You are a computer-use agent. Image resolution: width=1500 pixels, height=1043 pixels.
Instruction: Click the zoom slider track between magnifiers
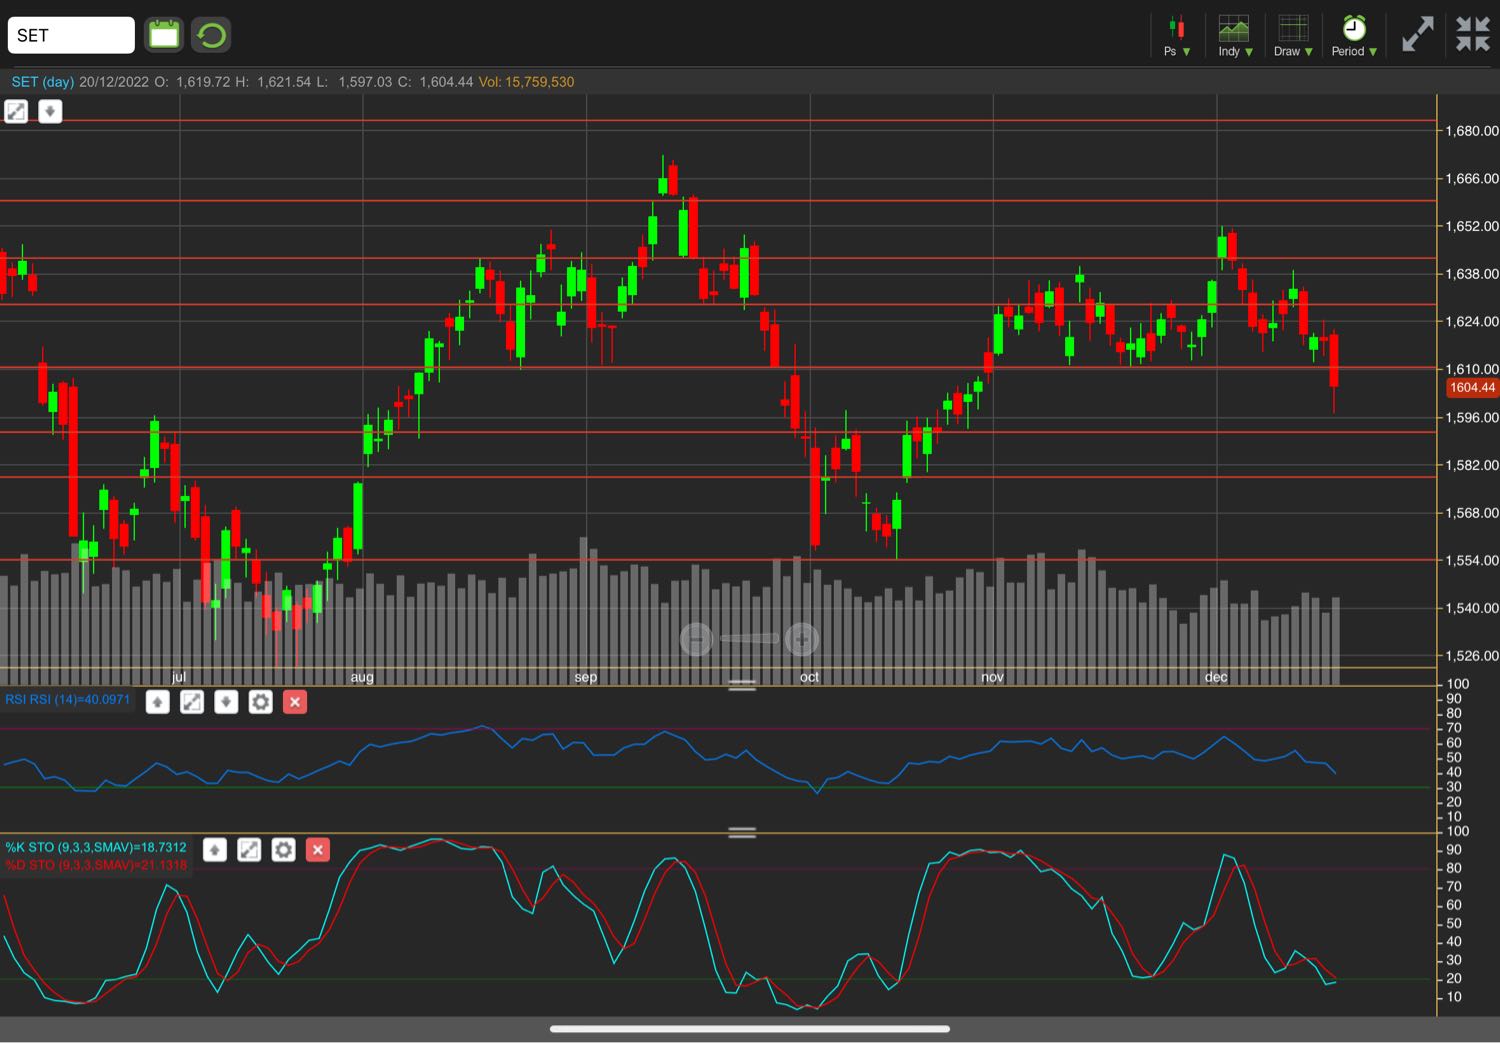point(749,638)
